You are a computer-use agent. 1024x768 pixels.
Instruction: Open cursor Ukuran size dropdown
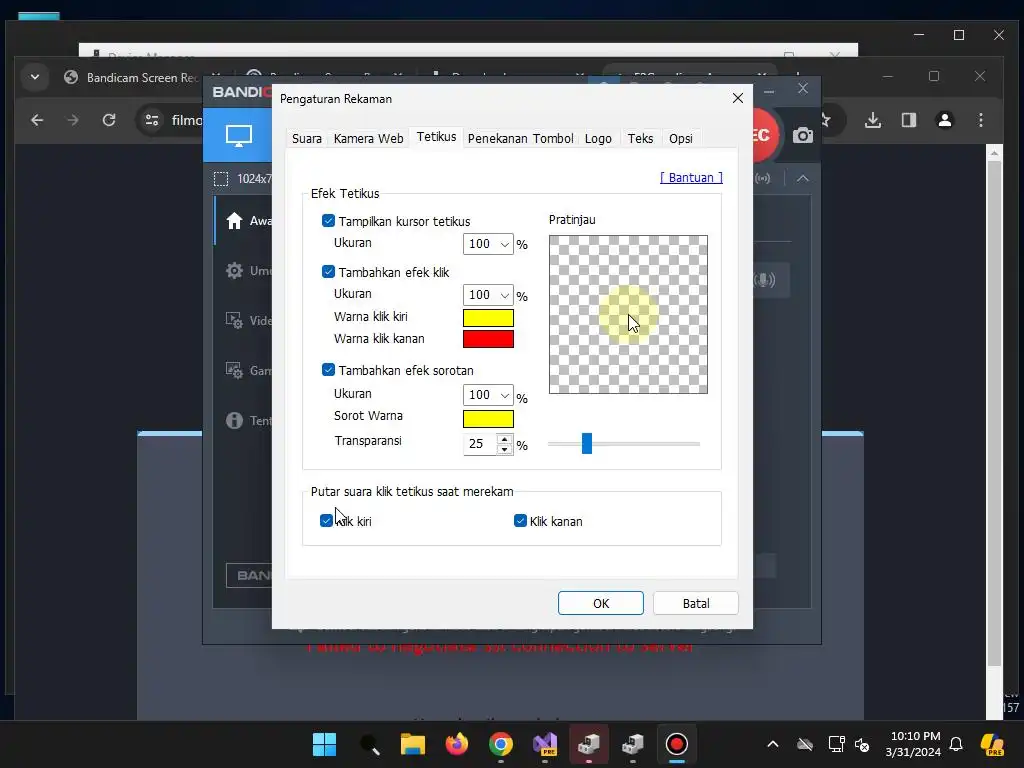tap(488, 244)
